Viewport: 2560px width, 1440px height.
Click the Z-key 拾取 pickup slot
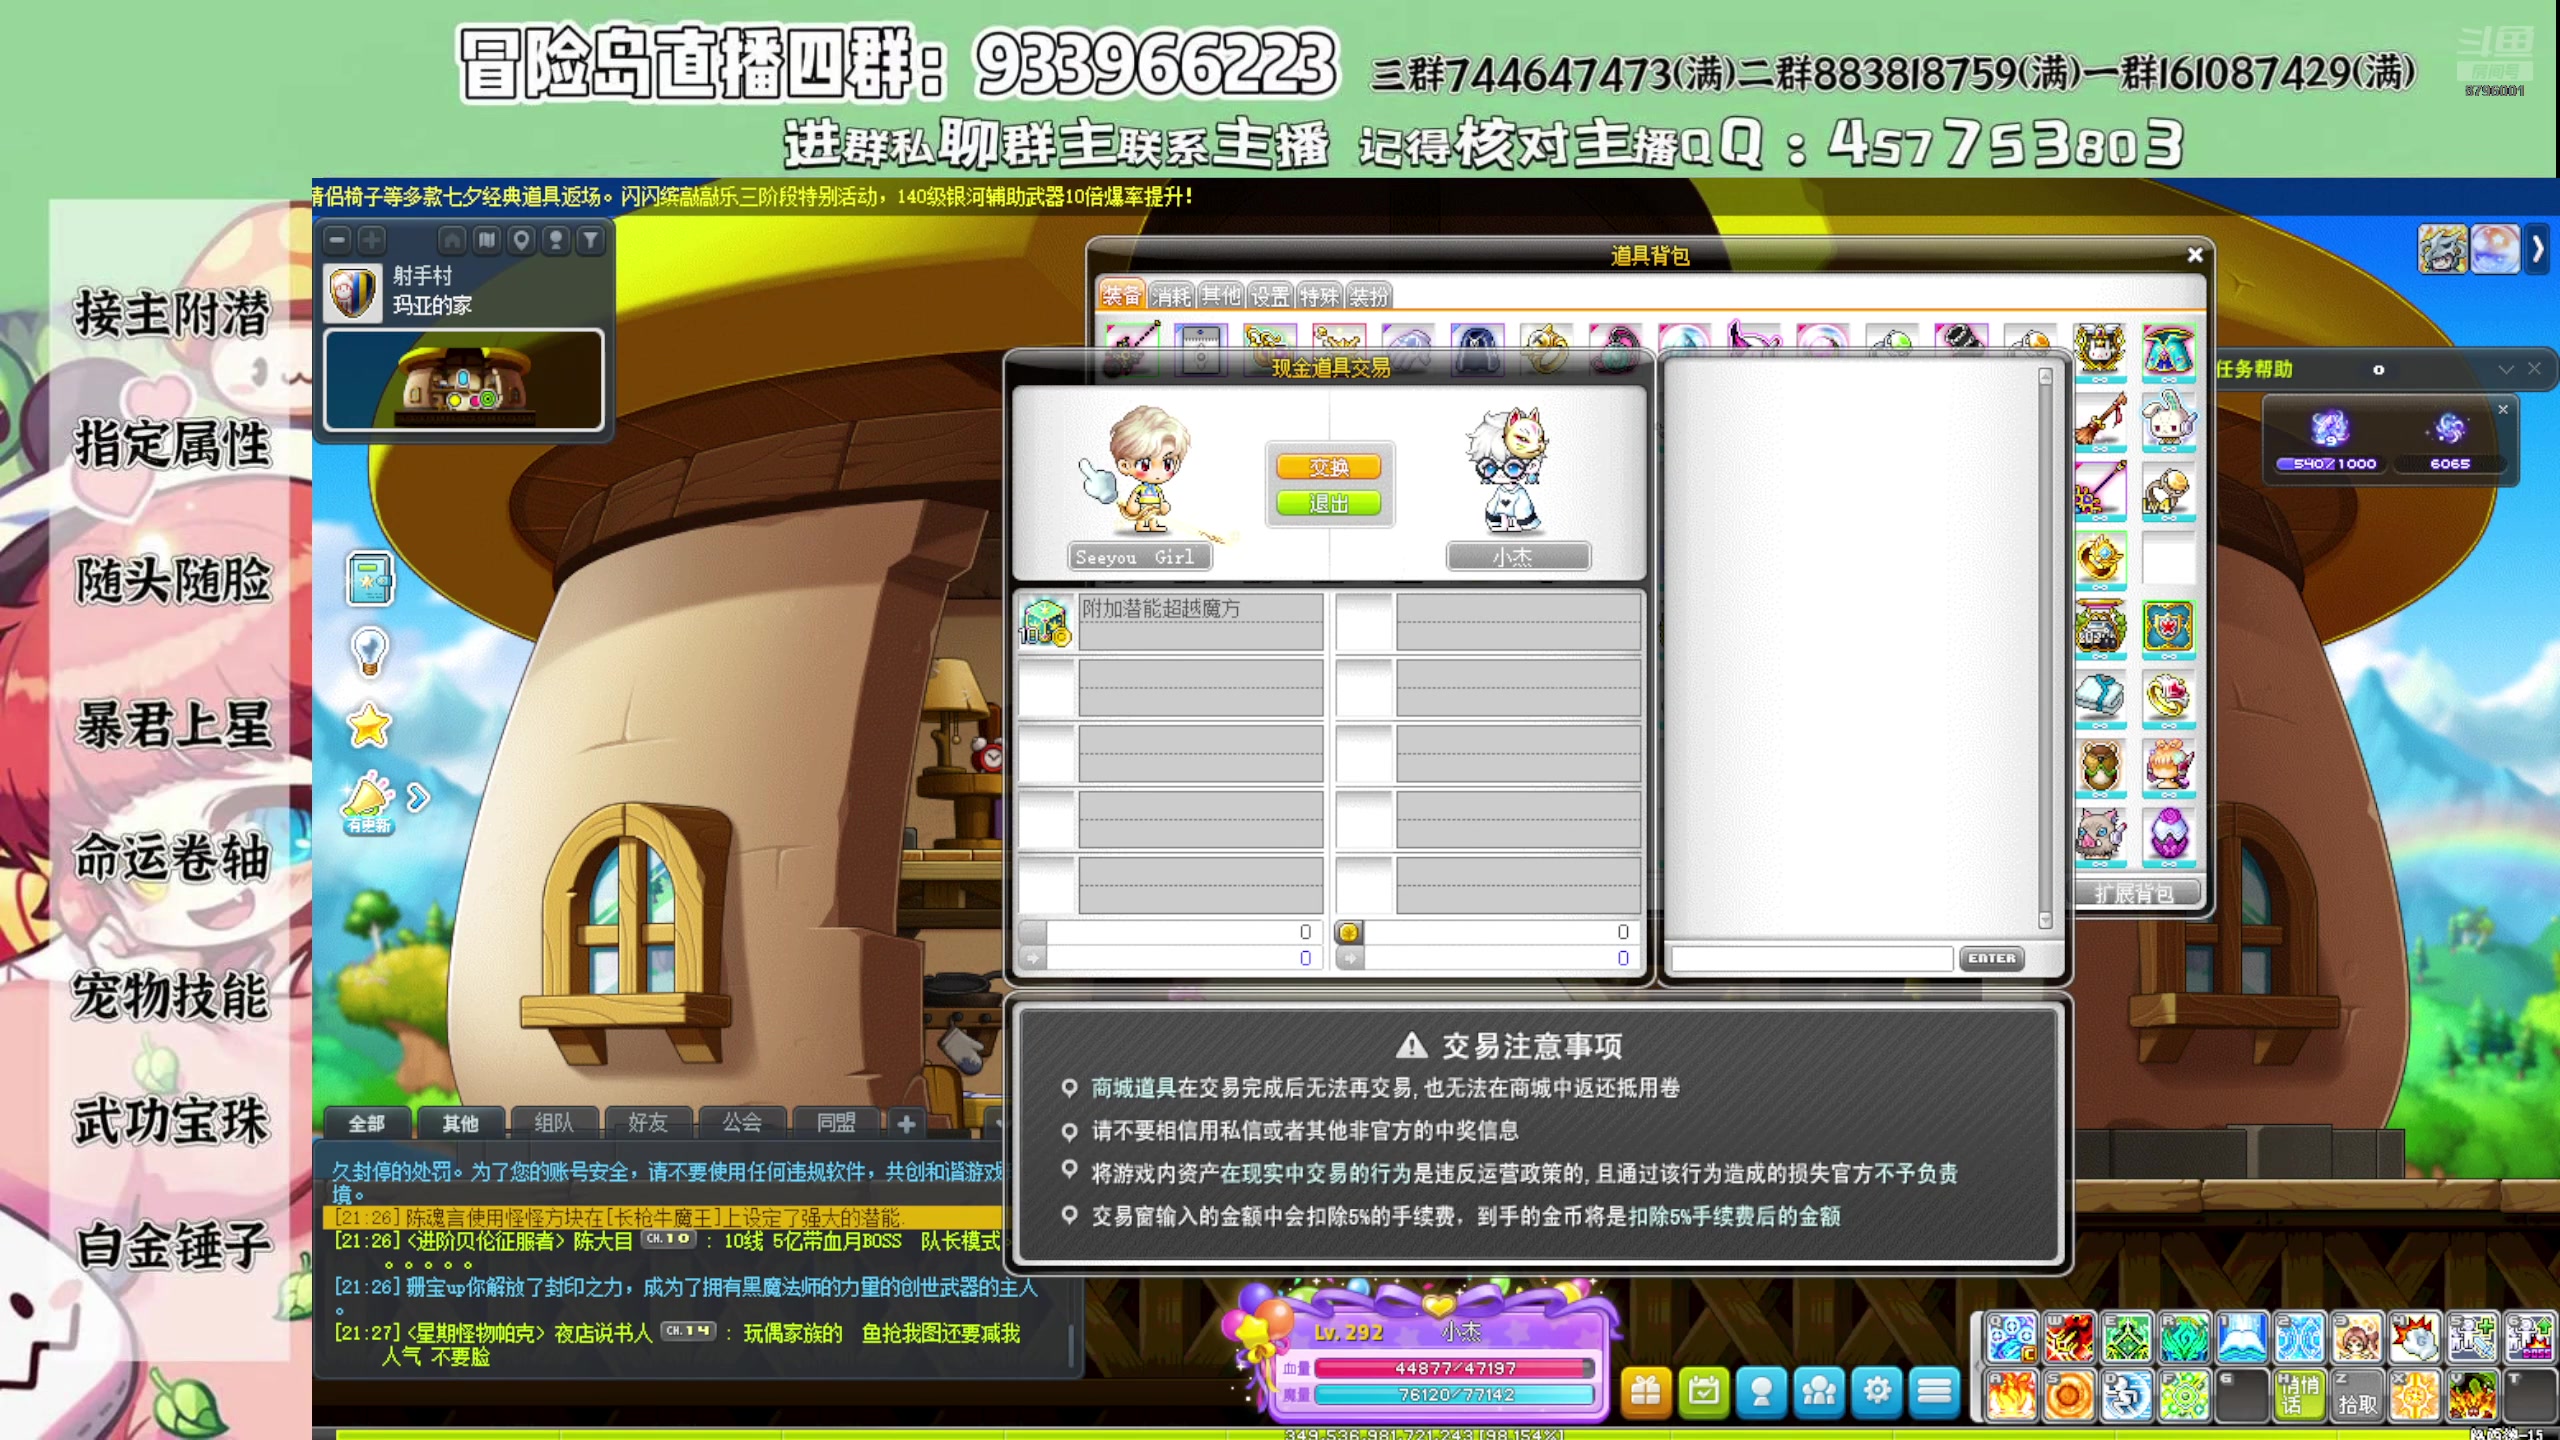pyautogui.click(x=2358, y=1395)
